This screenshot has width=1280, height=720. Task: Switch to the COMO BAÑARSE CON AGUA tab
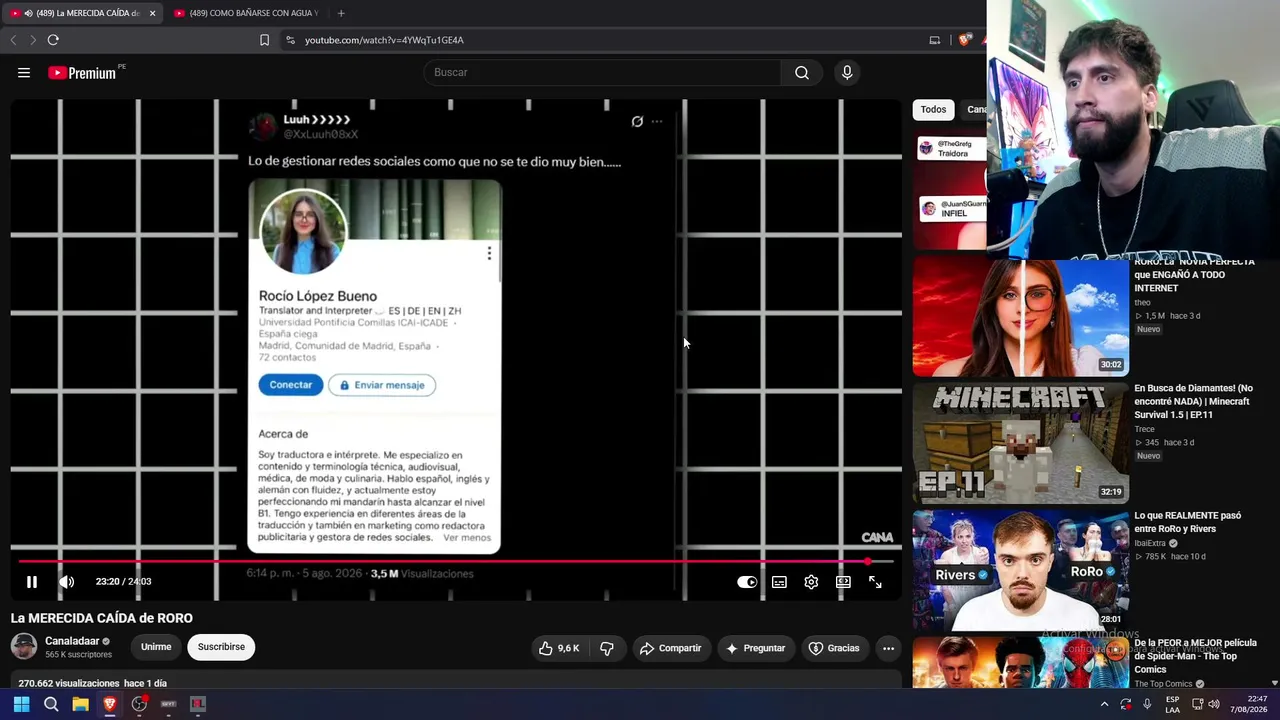click(x=246, y=13)
